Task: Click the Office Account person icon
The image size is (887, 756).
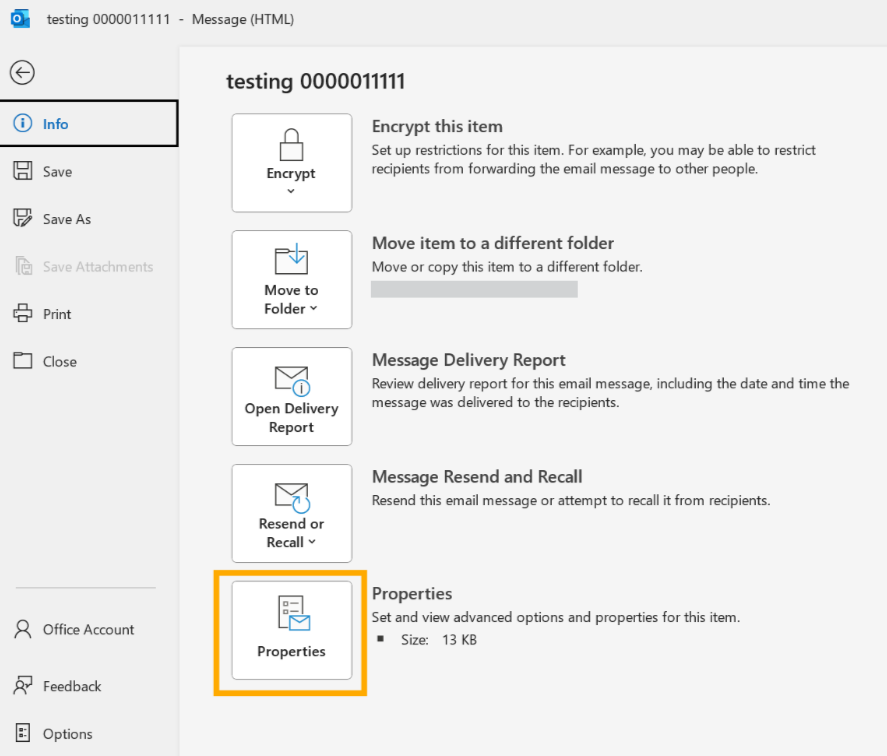Action: 22,629
